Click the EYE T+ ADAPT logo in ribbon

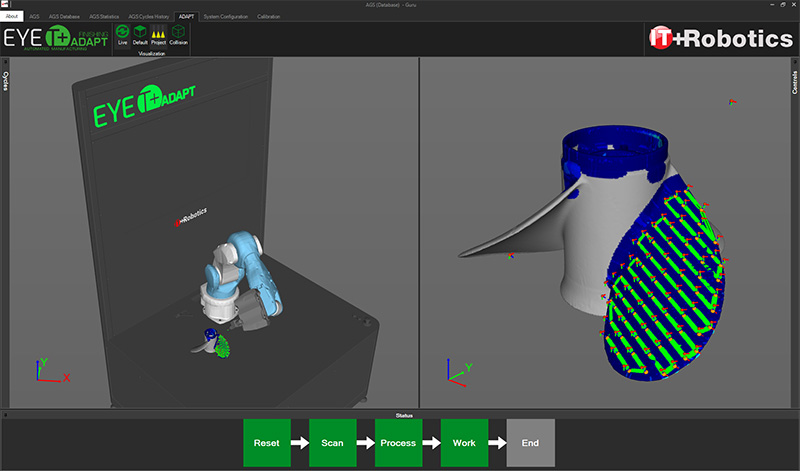click(x=56, y=38)
